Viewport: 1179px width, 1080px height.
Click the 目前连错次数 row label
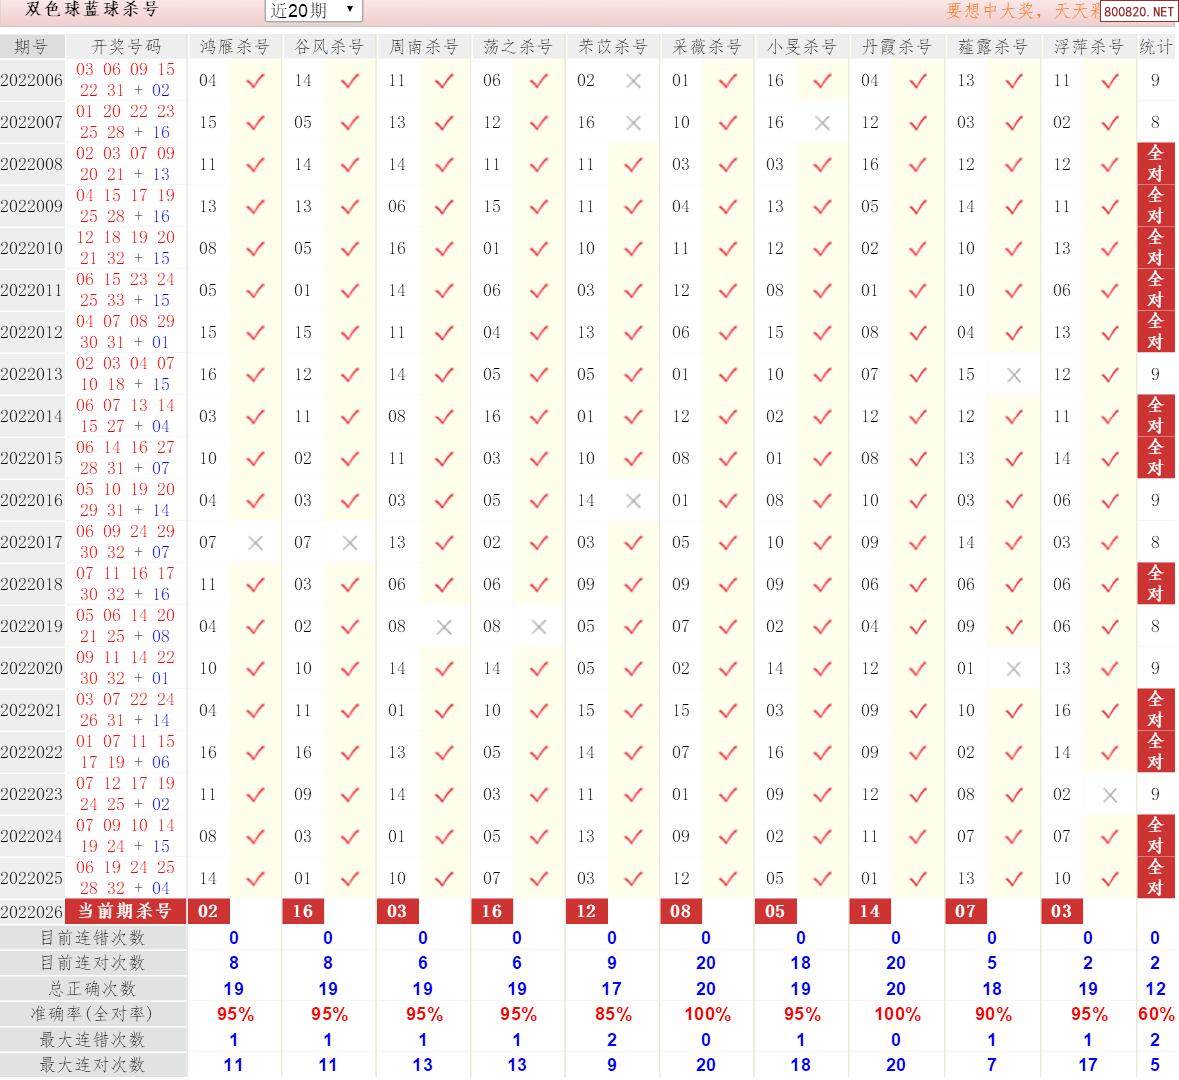(92, 938)
